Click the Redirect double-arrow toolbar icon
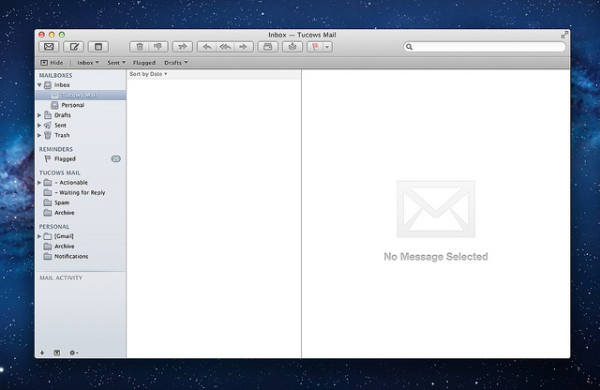 [x=183, y=47]
